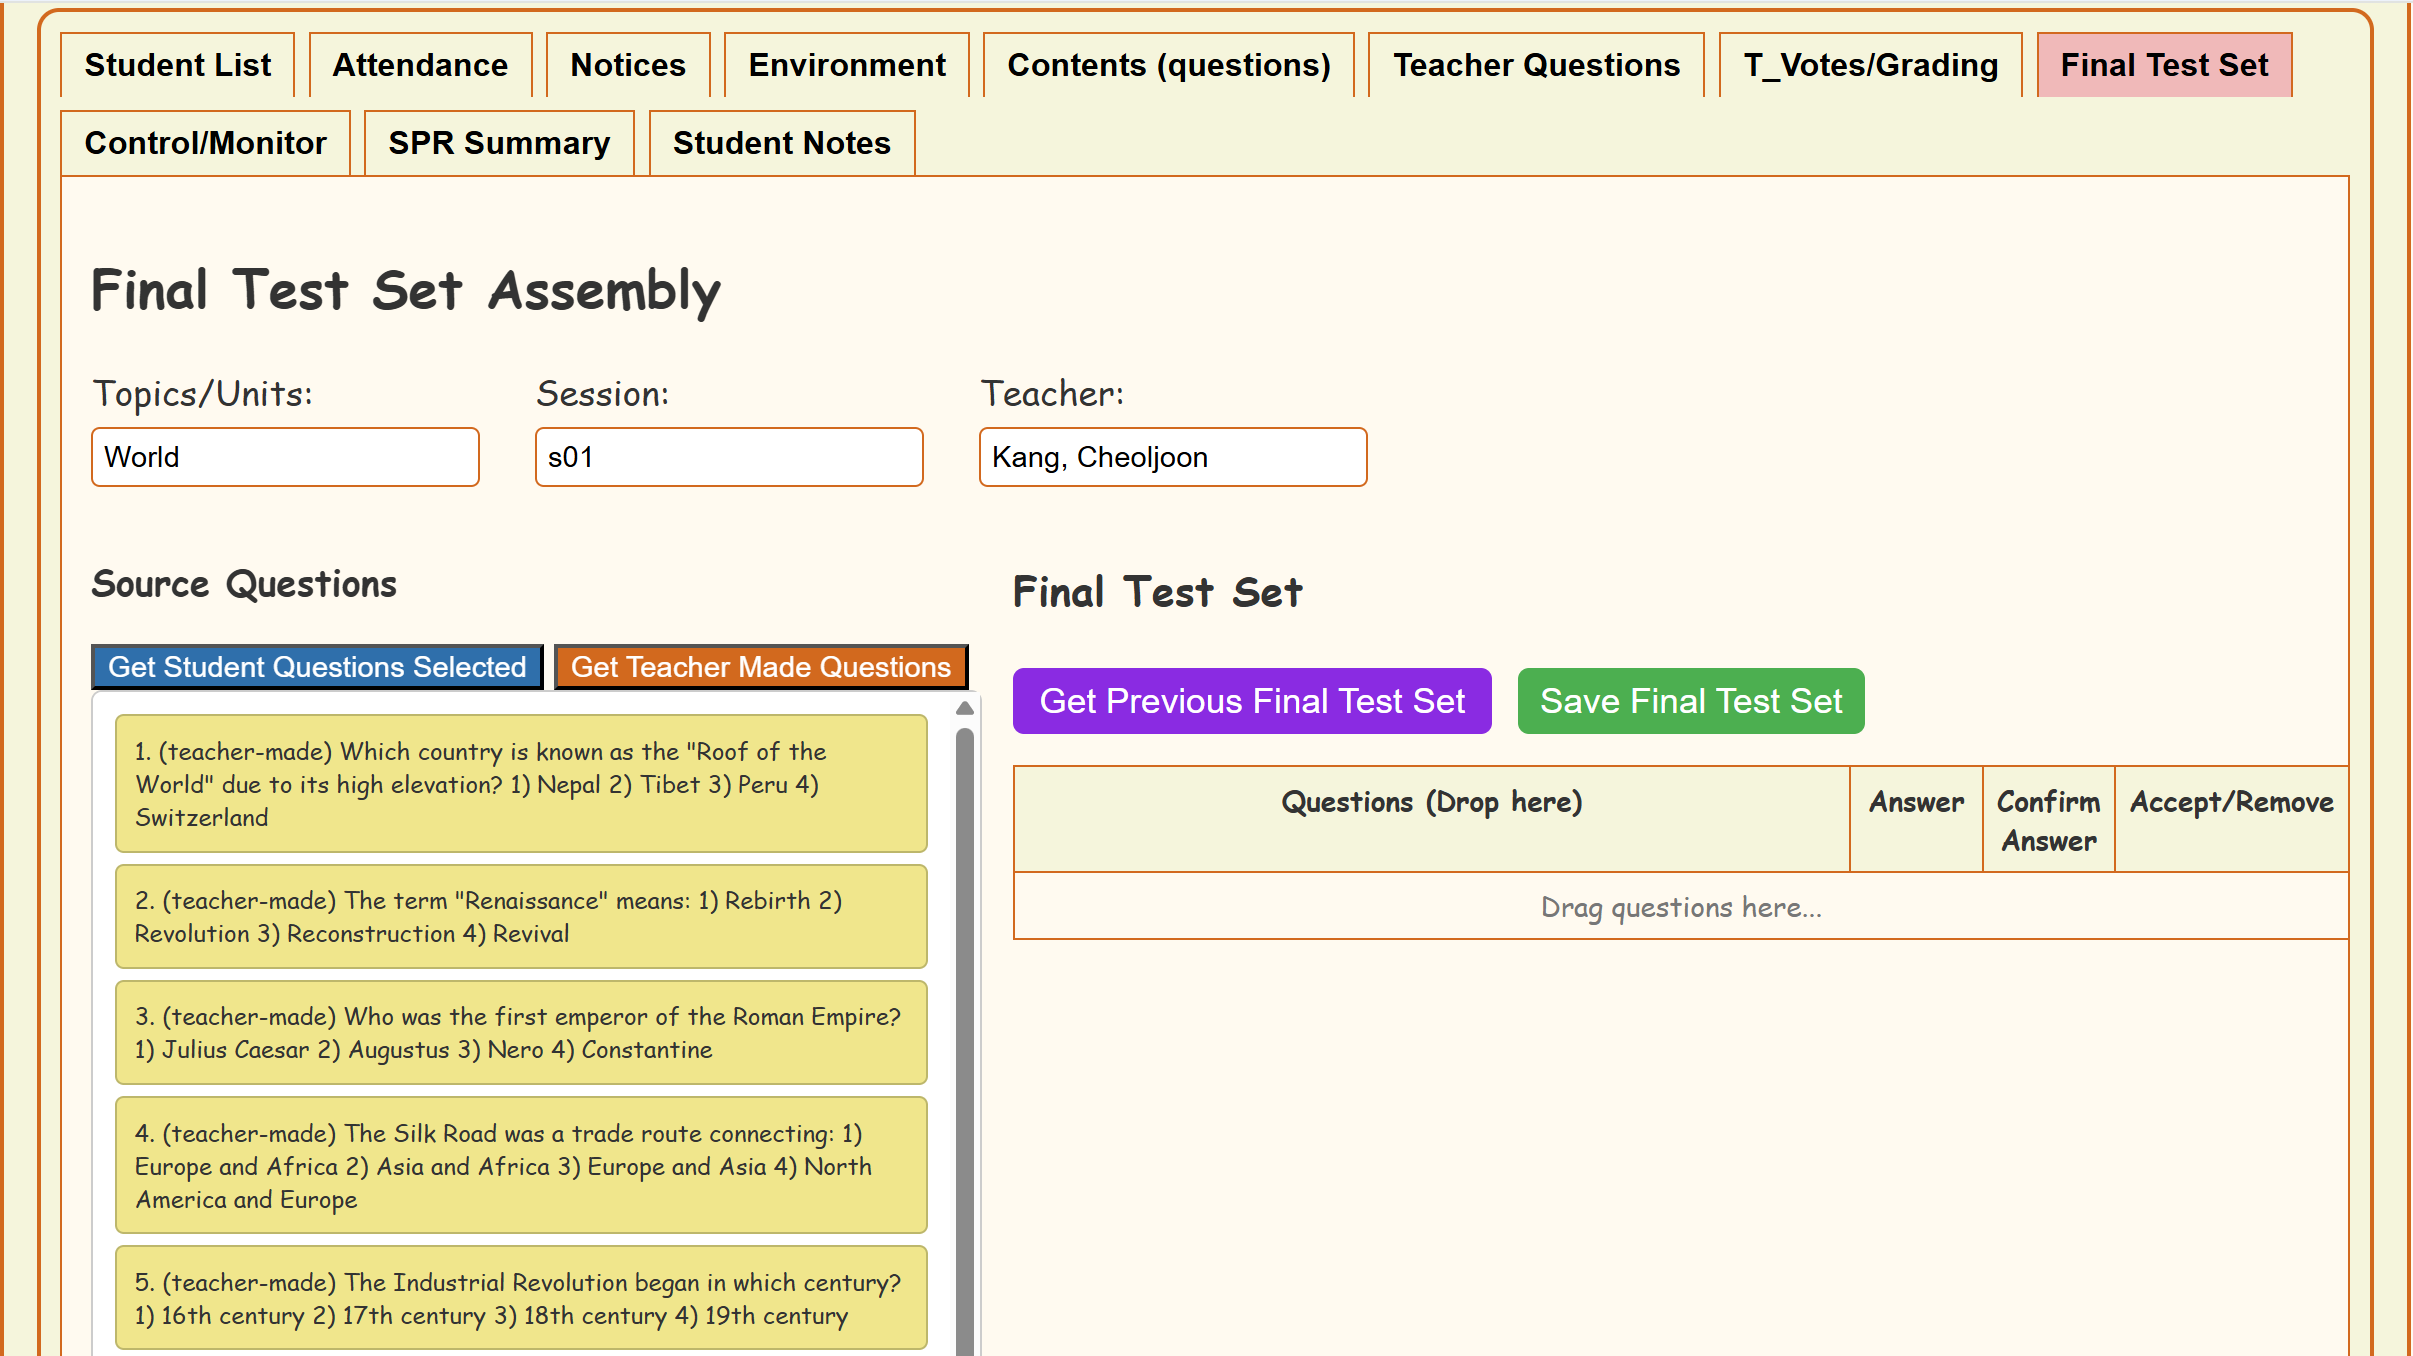Select the Silk Road question card
Image resolution: width=2413 pixels, height=1356 pixels.
520,1165
